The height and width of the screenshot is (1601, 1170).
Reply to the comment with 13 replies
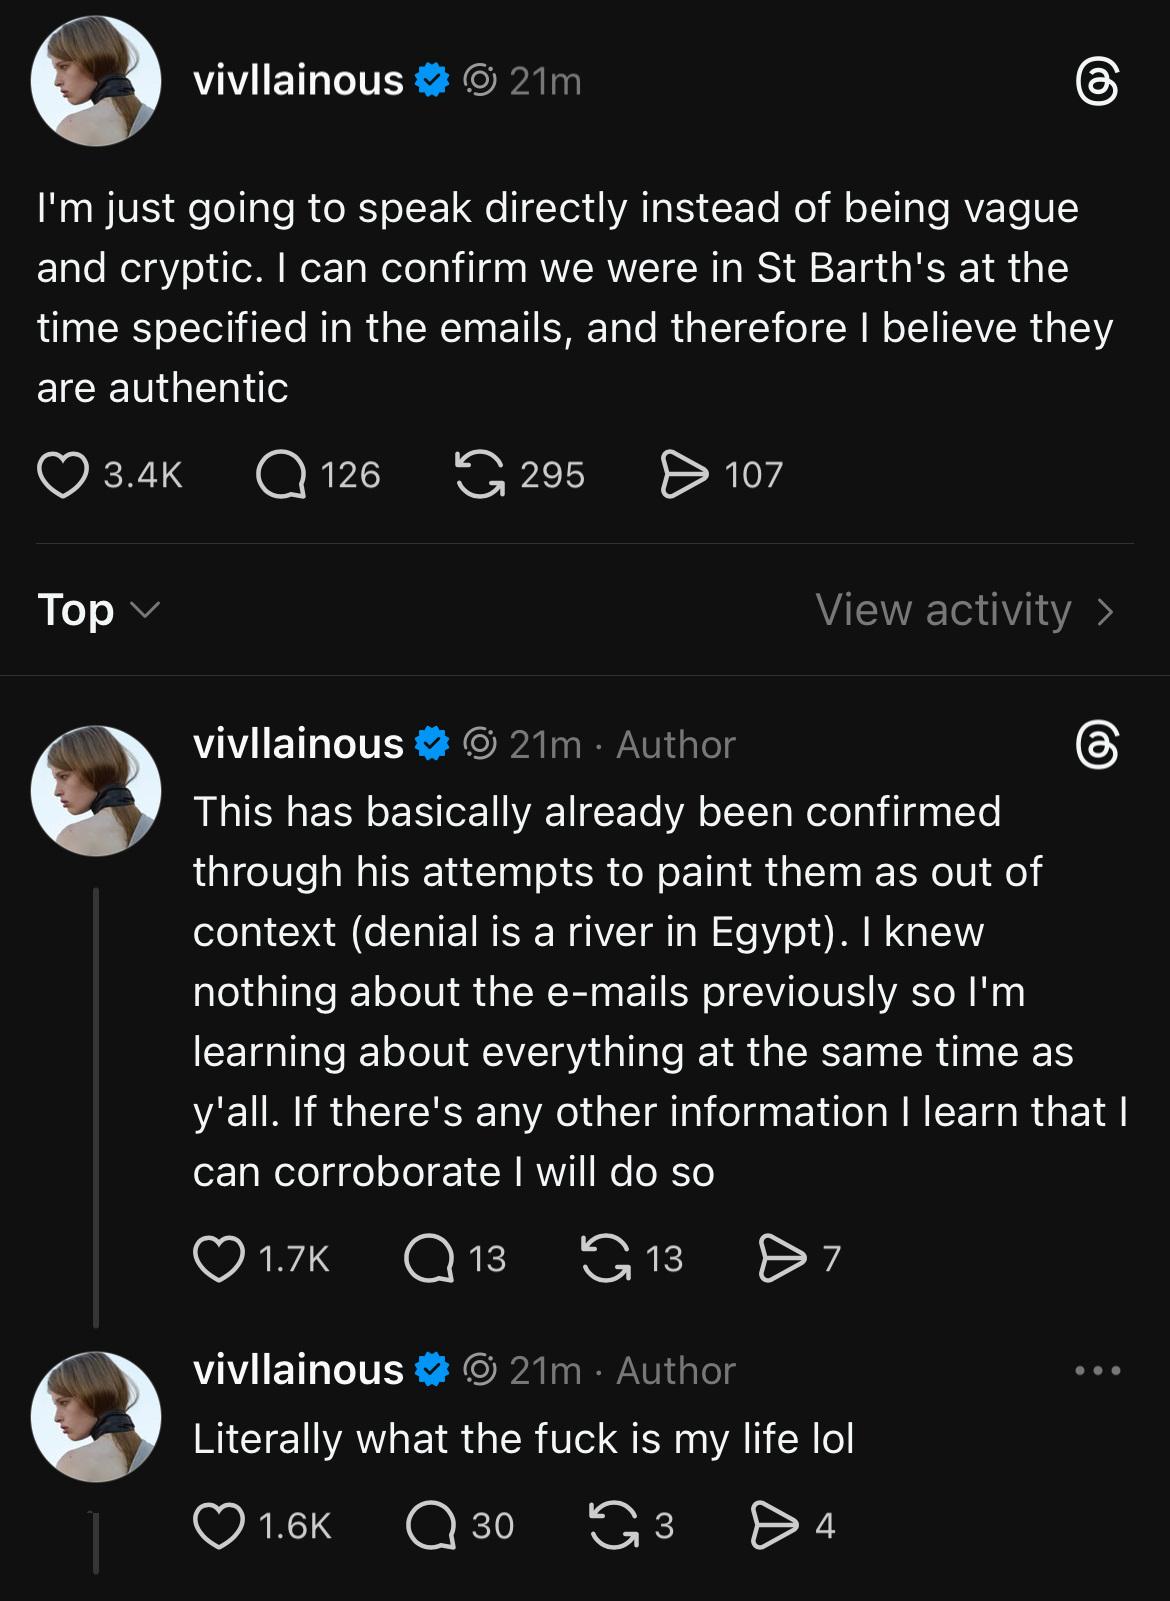pyautogui.click(x=429, y=1258)
